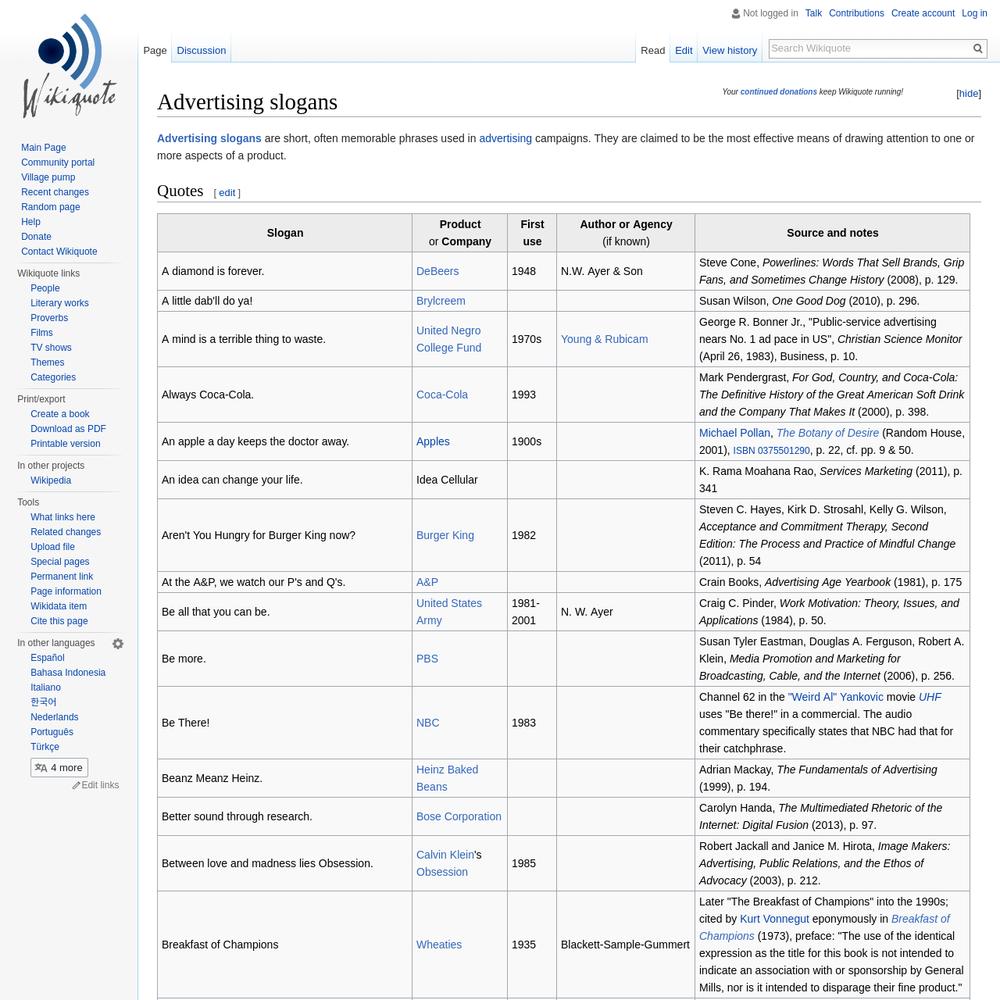The width and height of the screenshot is (1000, 1000).
Task: Open the "Weird Al" Yankovic link
Action: click(835, 697)
